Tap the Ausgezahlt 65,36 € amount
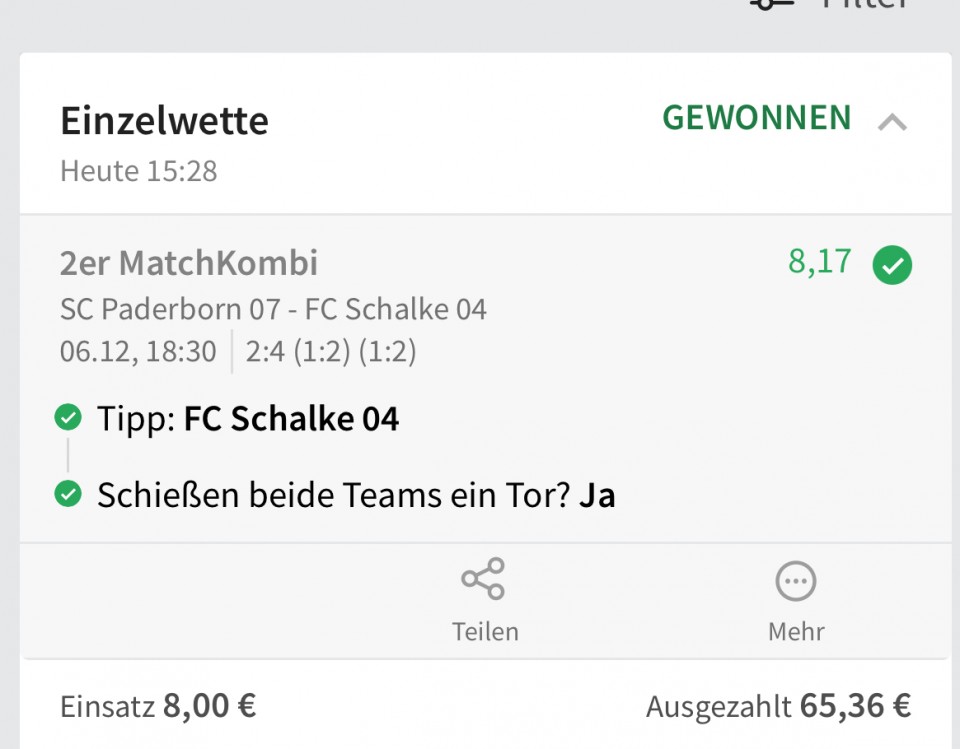The width and height of the screenshot is (960, 749). click(x=779, y=706)
